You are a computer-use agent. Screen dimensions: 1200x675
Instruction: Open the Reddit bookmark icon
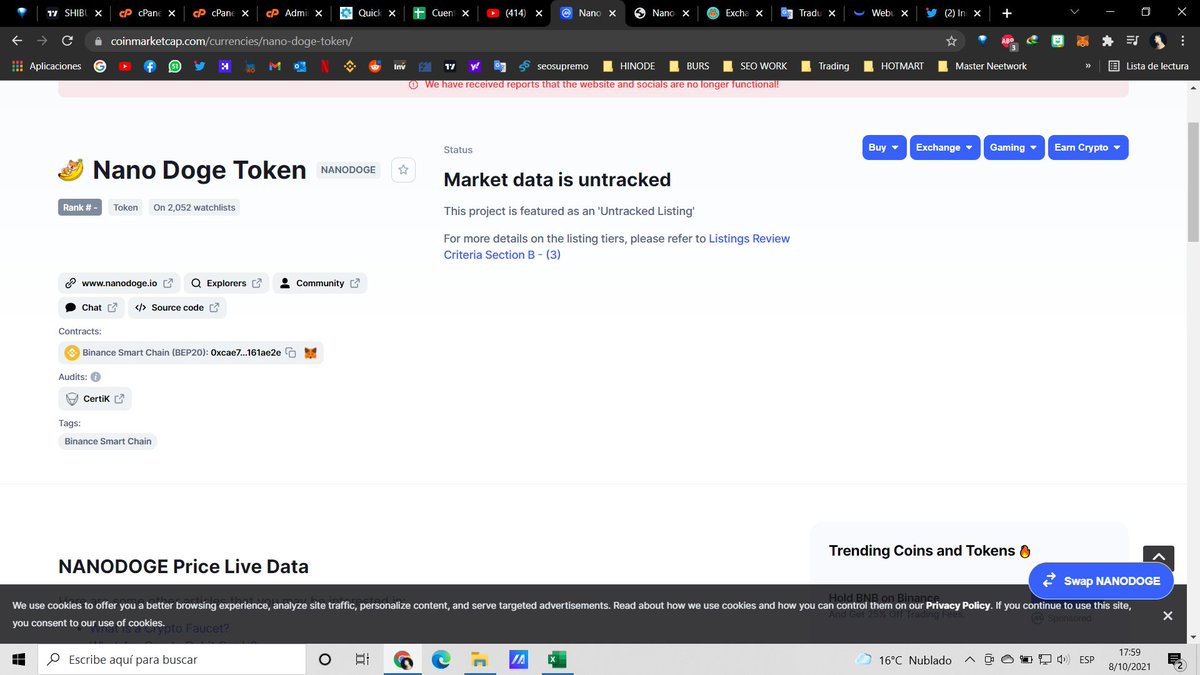(375, 66)
